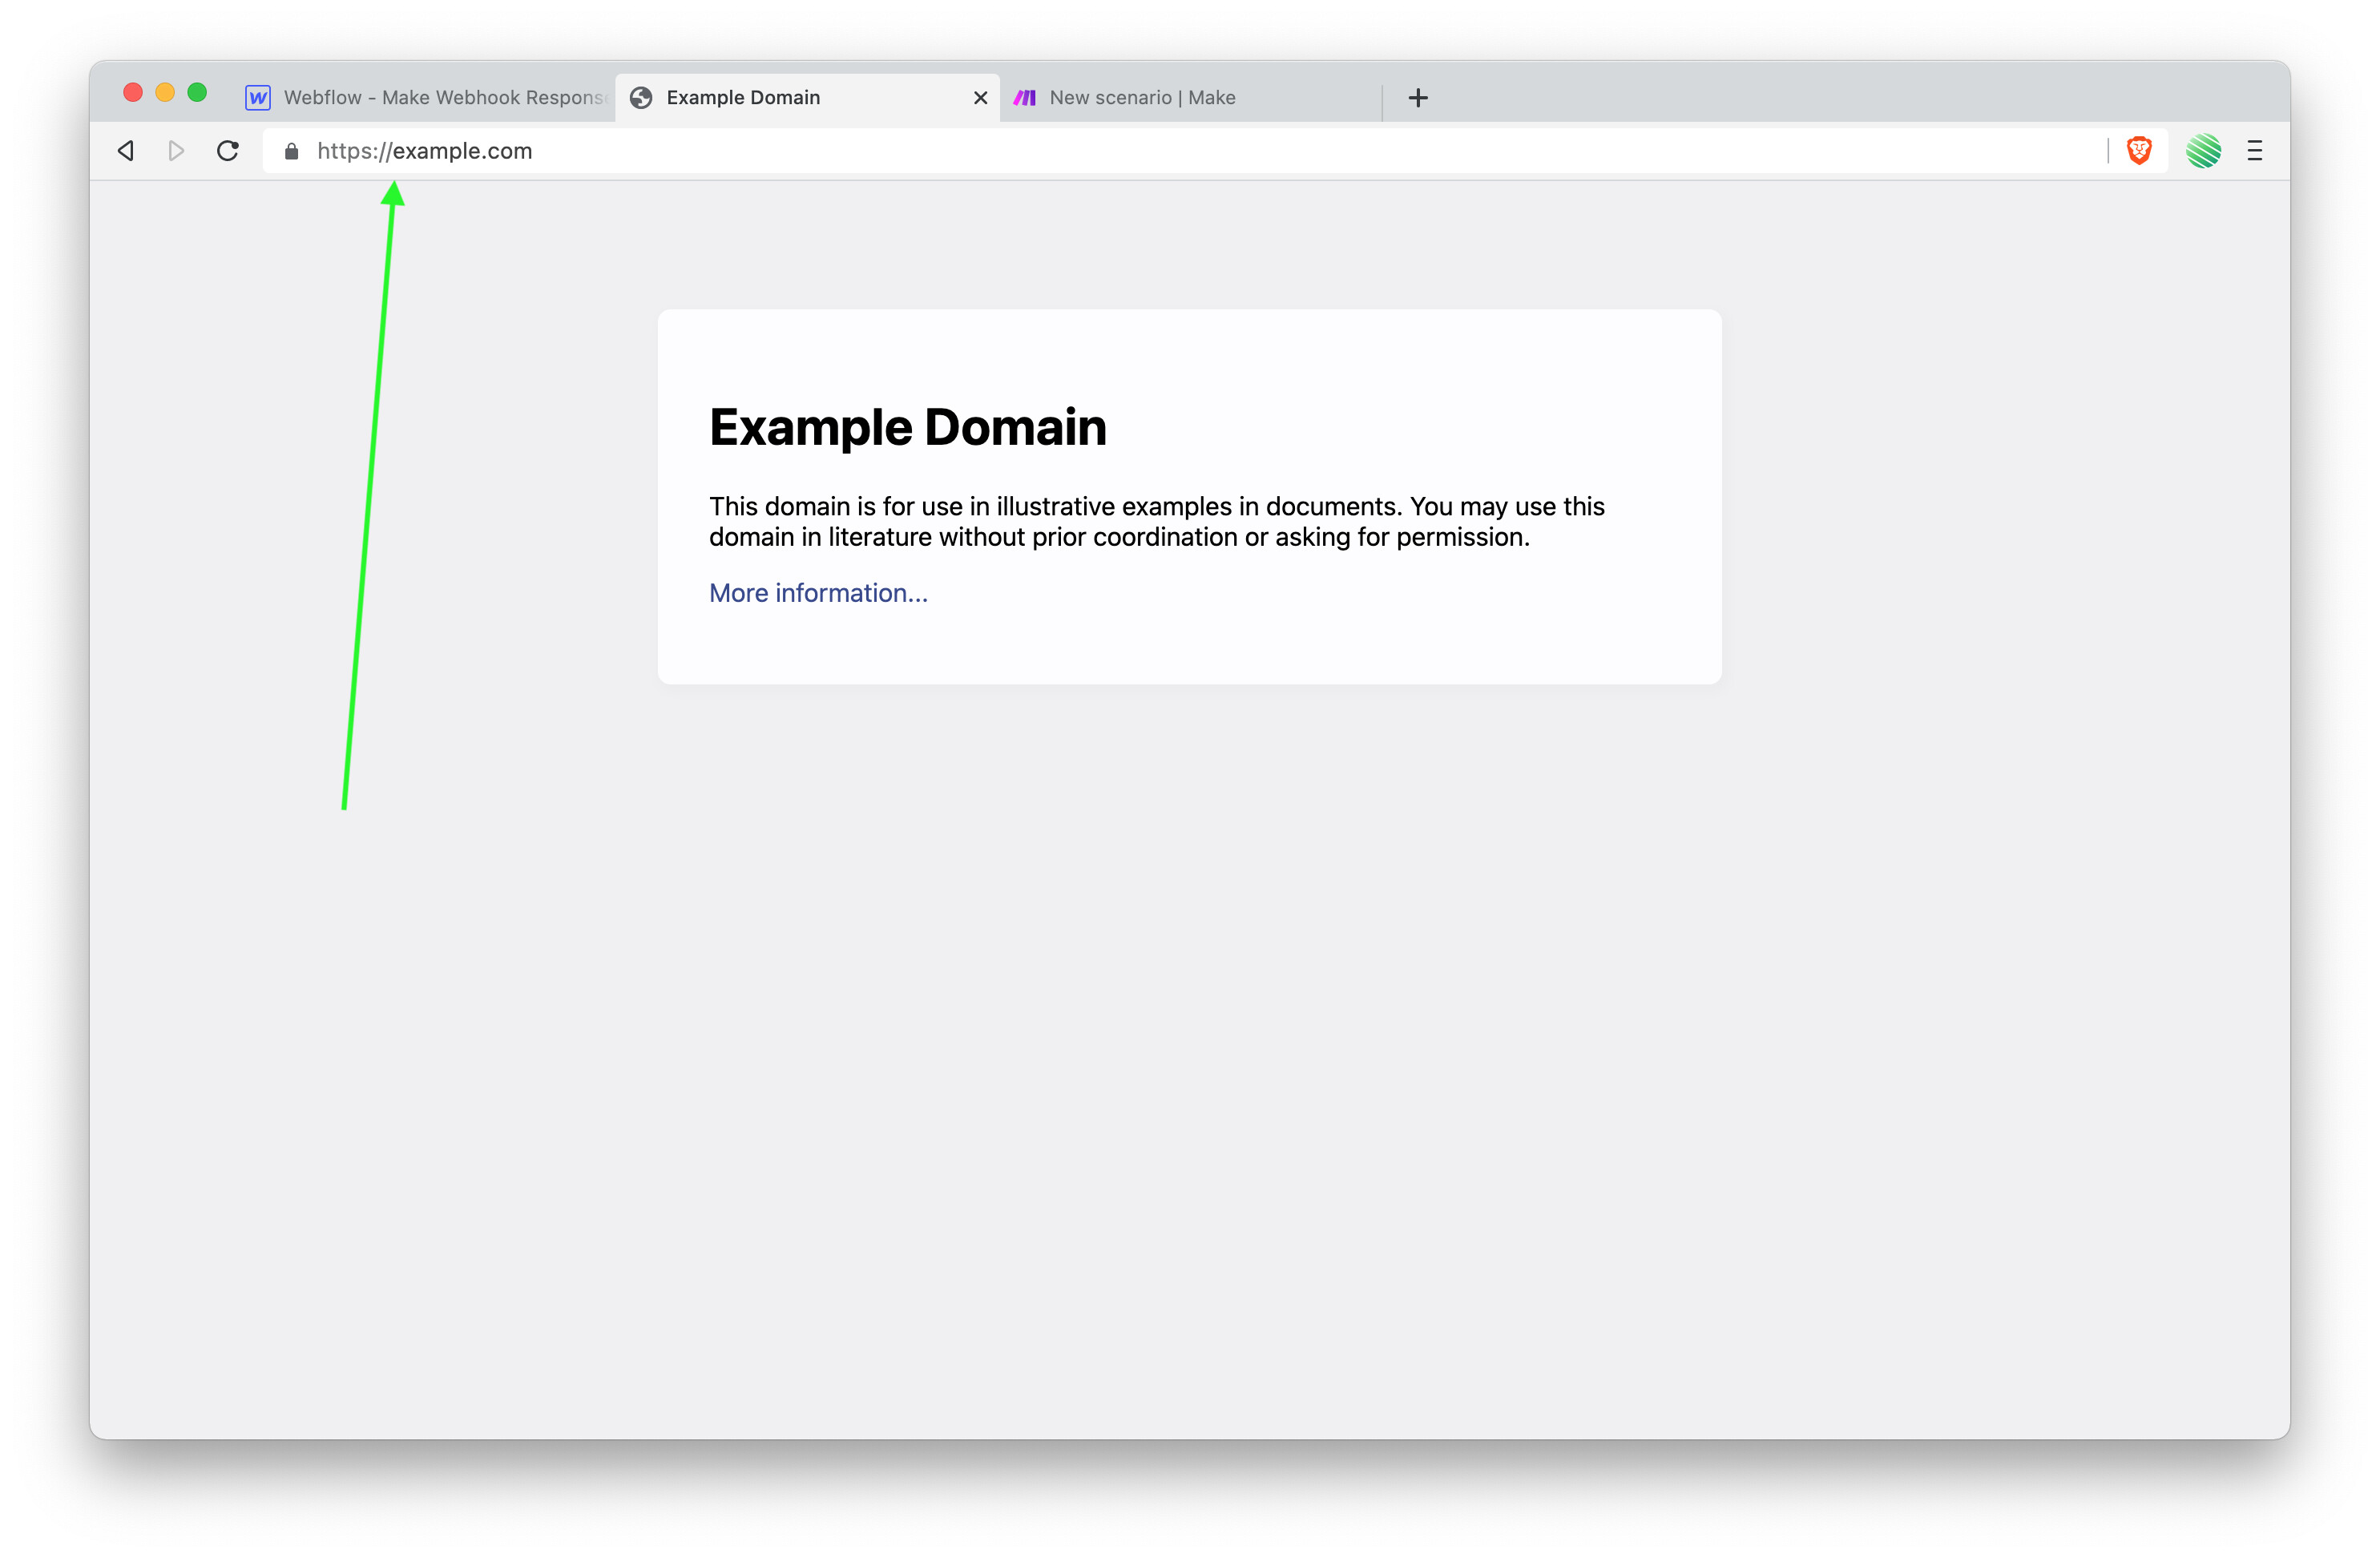Viewport: 2380px width, 1558px height.
Task: Open the browser hamburger menu
Action: (x=2255, y=151)
